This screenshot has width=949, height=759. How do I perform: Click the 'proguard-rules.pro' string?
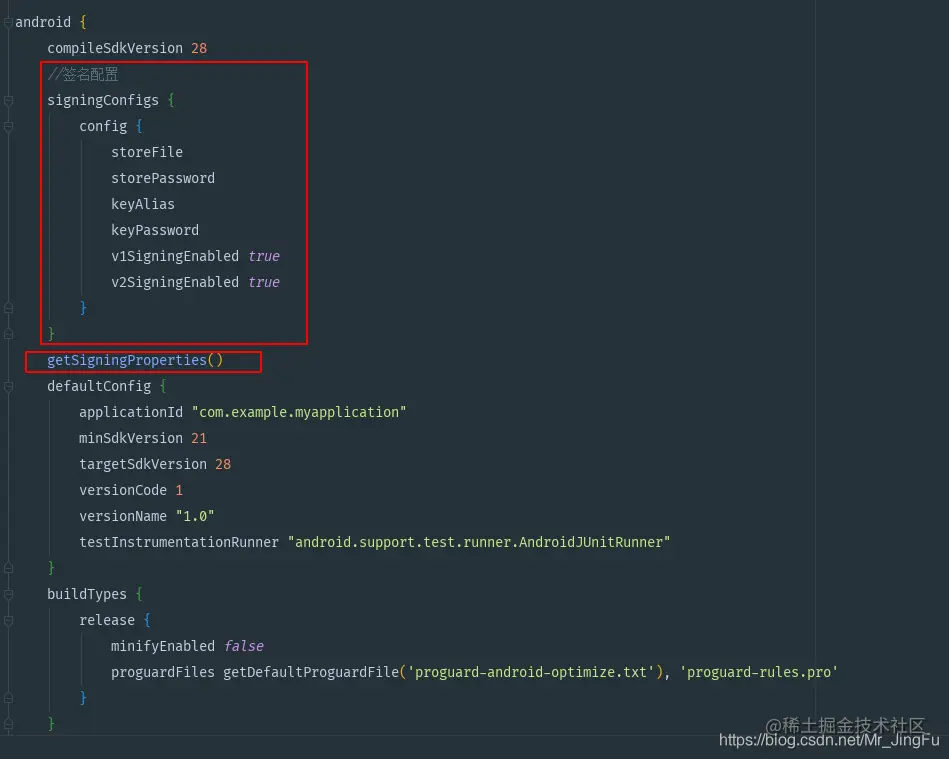759,672
